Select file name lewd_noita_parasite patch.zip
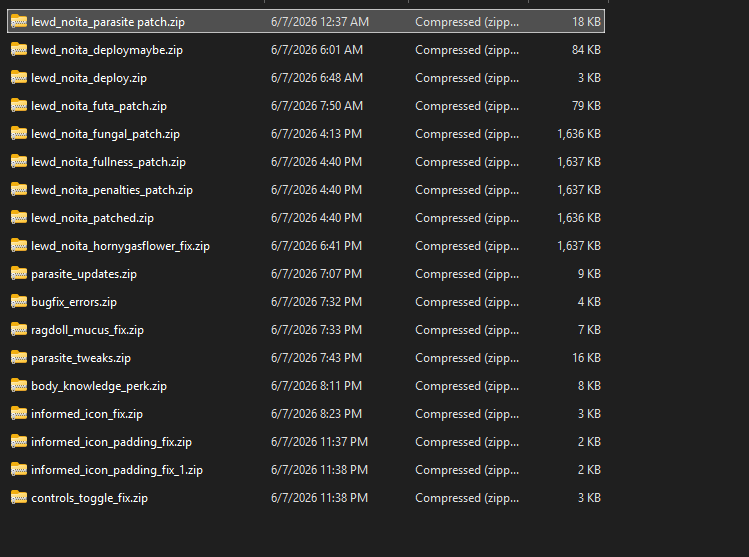 (108, 22)
